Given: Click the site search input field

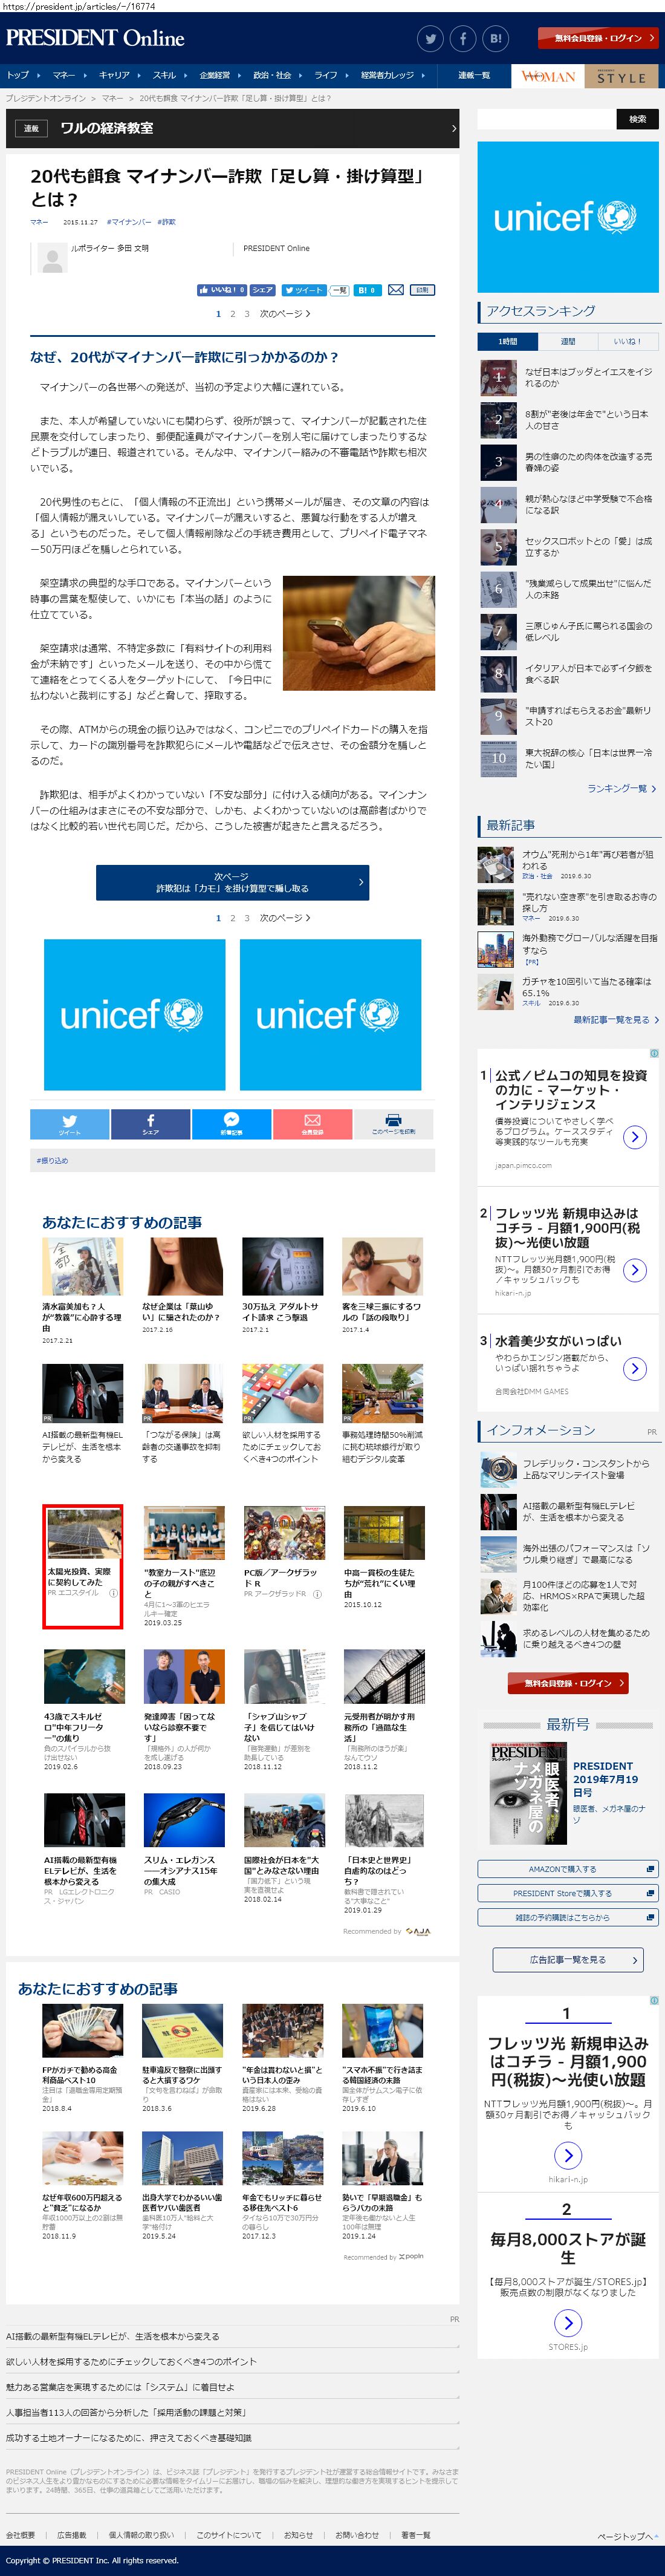Looking at the screenshot, I should 546,119.
